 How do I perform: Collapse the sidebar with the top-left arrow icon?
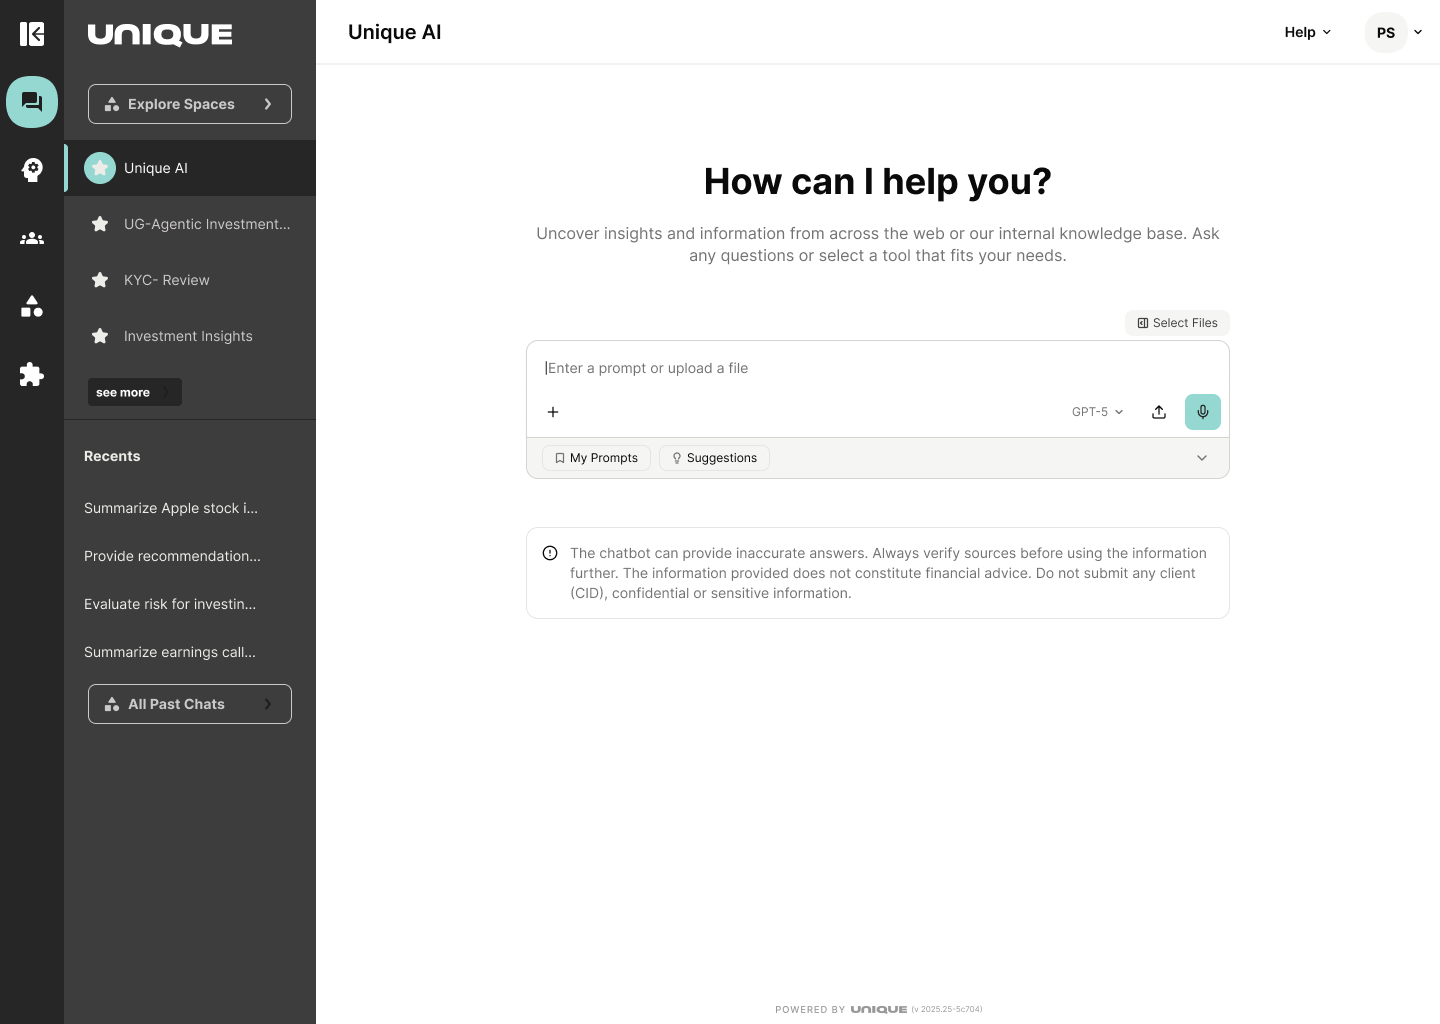click(32, 34)
